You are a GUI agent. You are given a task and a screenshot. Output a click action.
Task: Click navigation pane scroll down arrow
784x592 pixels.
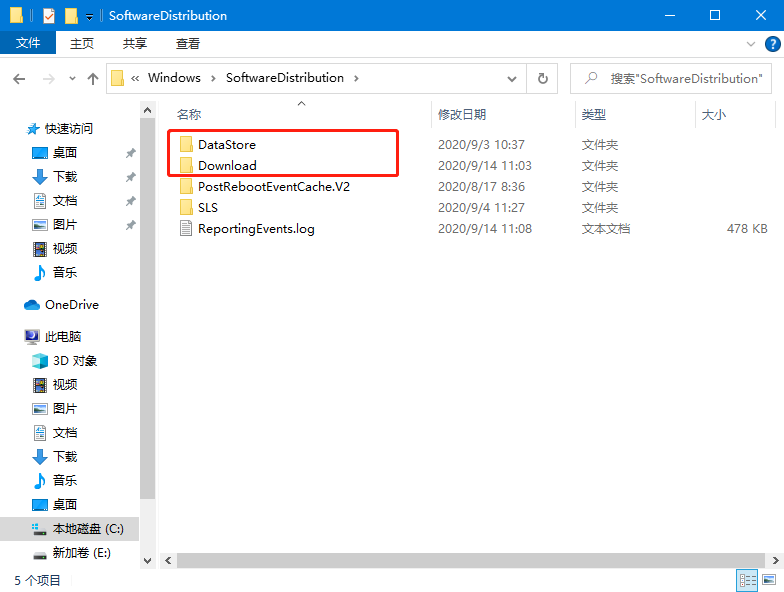tap(147, 560)
